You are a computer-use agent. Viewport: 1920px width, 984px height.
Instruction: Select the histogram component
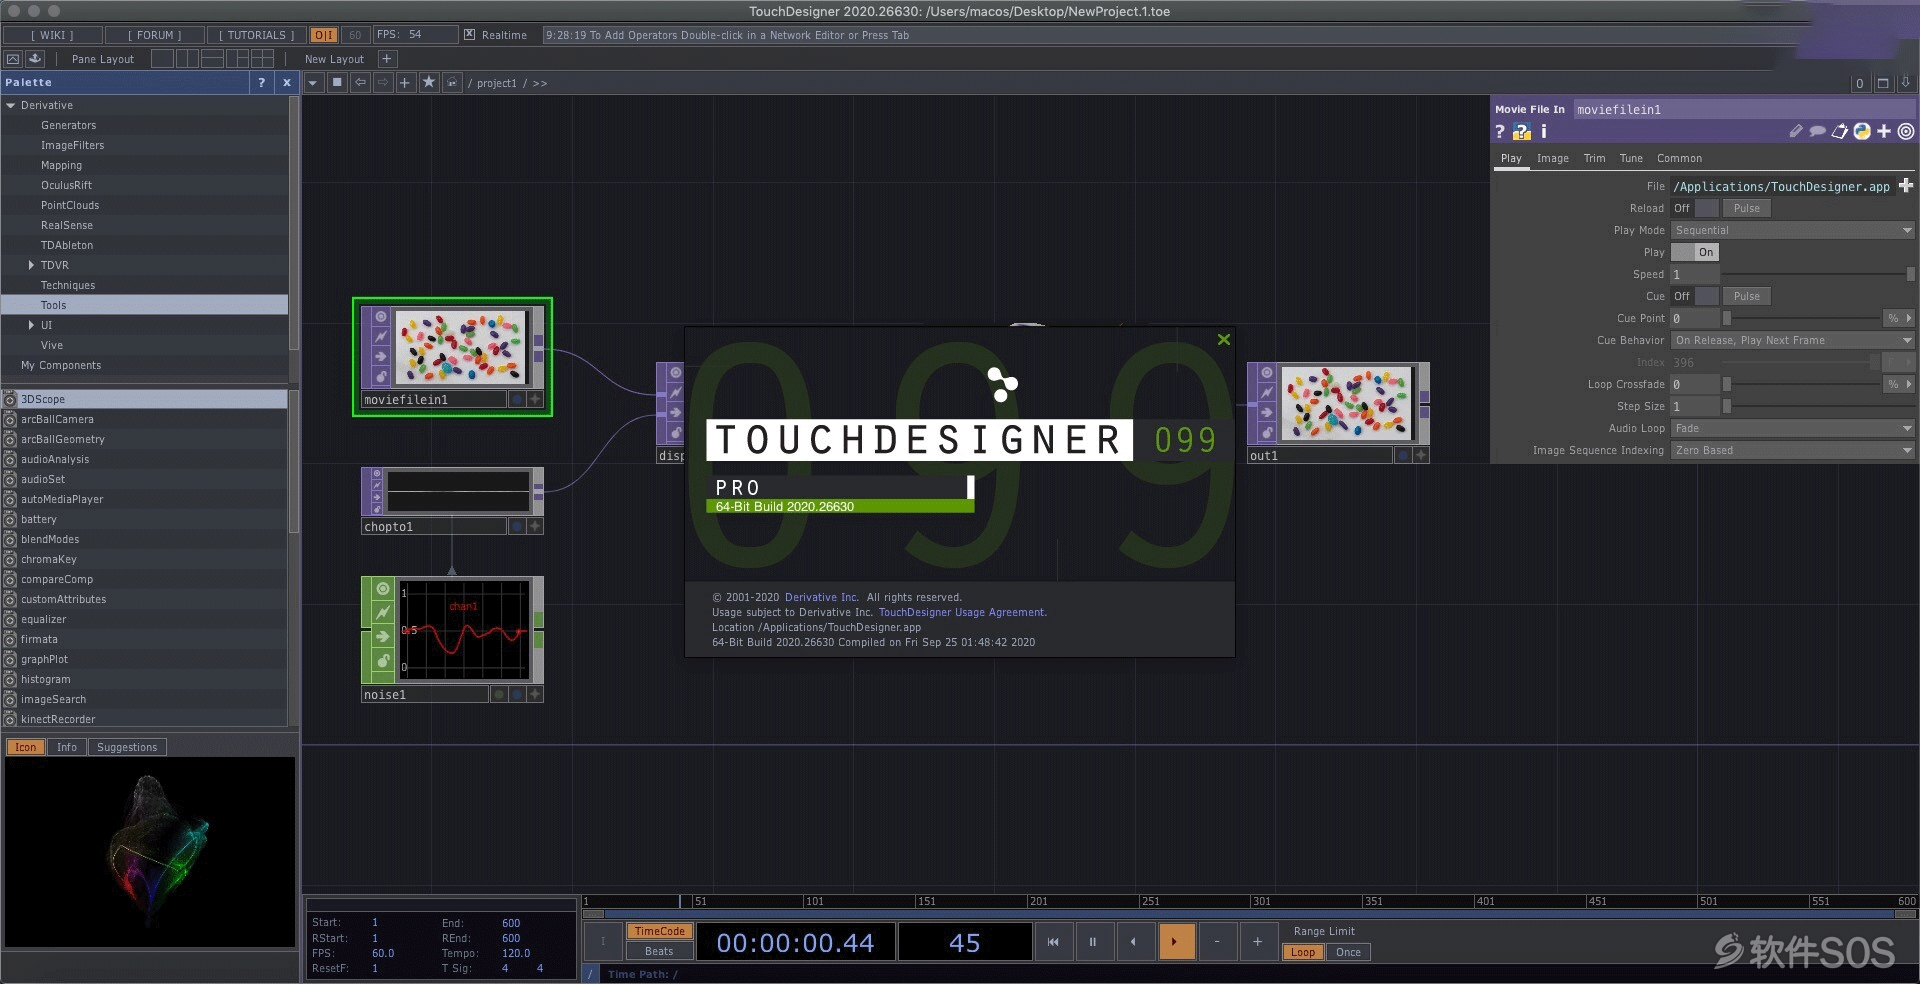pyautogui.click(x=46, y=679)
